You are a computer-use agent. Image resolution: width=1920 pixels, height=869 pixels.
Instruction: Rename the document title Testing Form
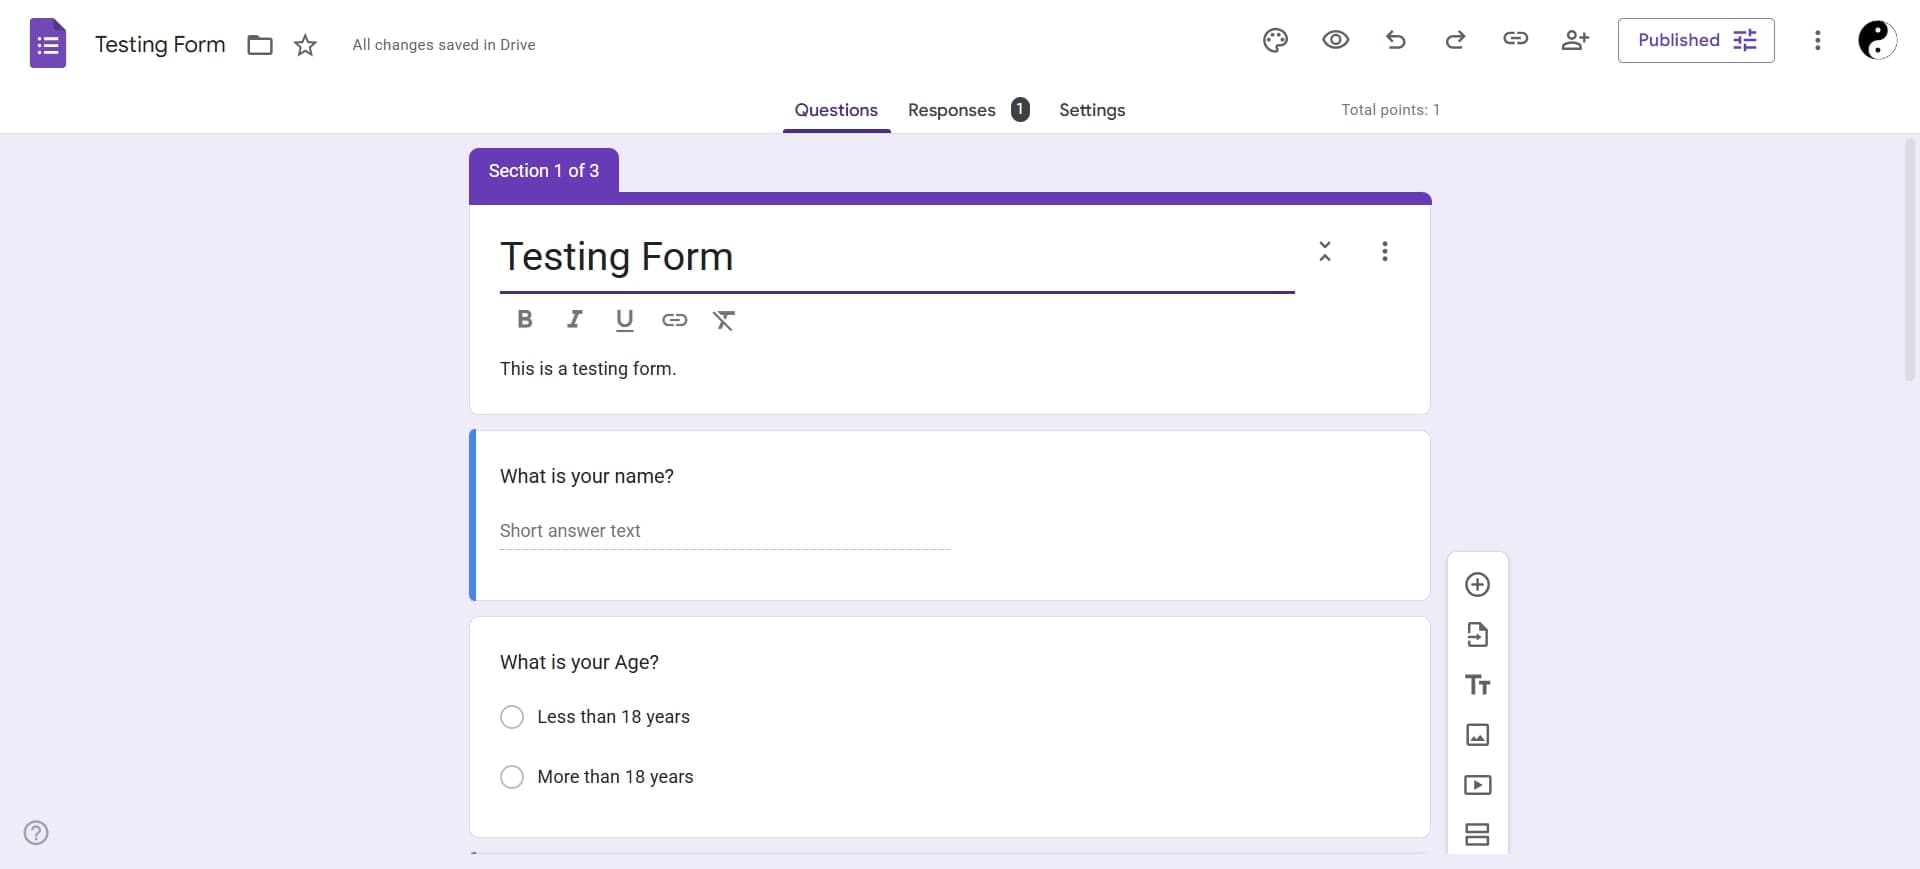click(160, 45)
